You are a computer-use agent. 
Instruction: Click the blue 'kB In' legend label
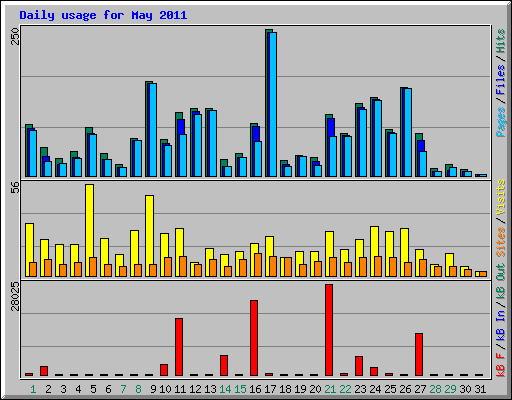click(x=500, y=327)
